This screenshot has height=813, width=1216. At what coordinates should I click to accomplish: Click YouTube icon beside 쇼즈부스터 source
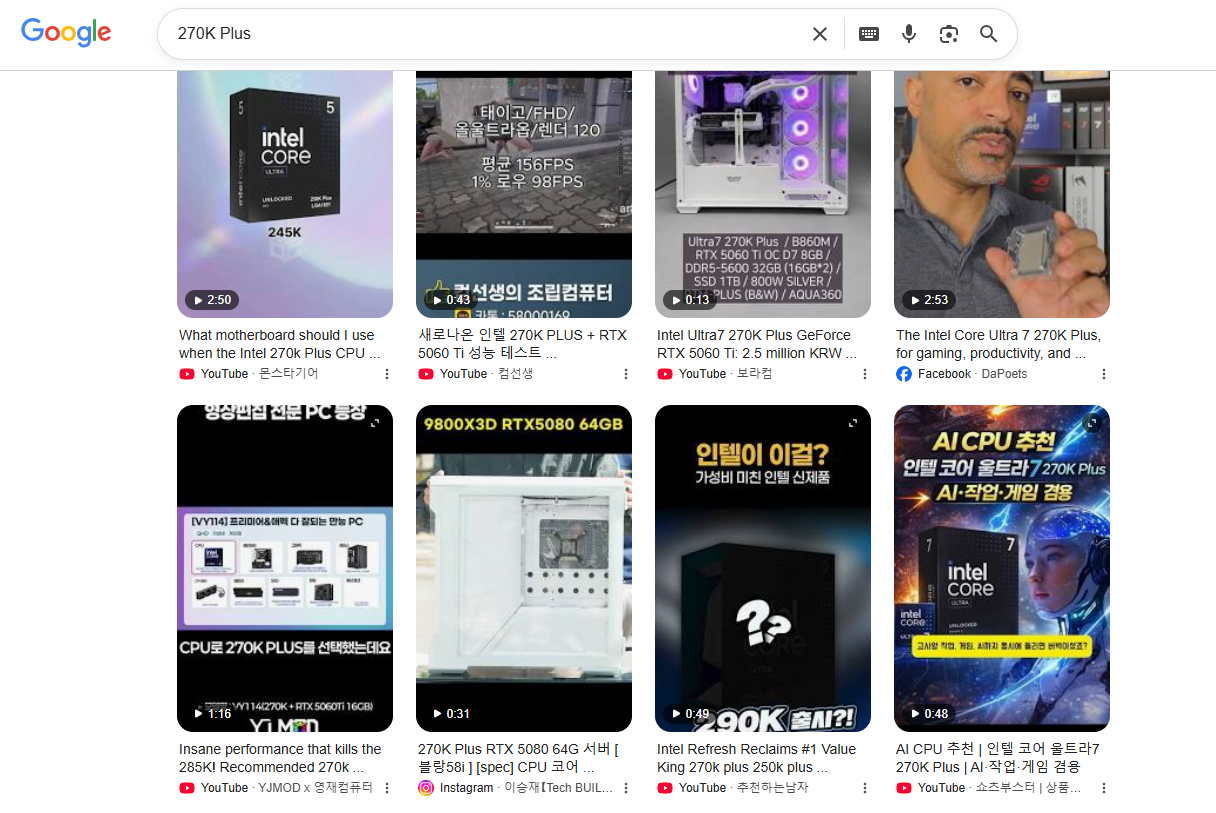[x=904, y=788]
